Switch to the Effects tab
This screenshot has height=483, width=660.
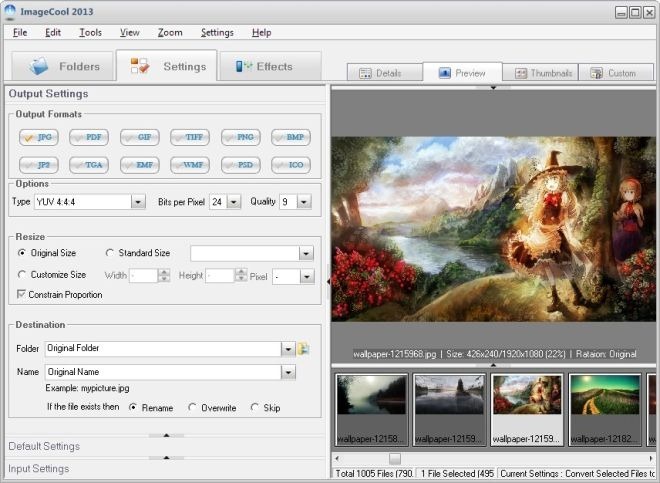(x=271, y=66)
